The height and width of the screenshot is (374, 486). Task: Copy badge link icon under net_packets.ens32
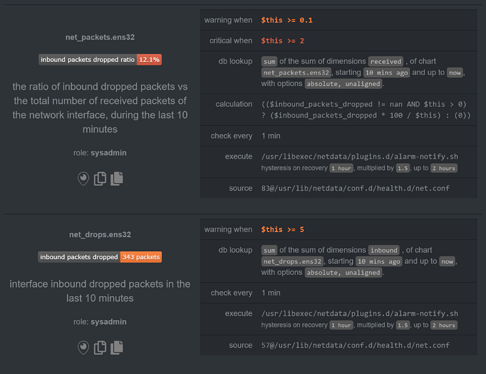coord(100,179)
